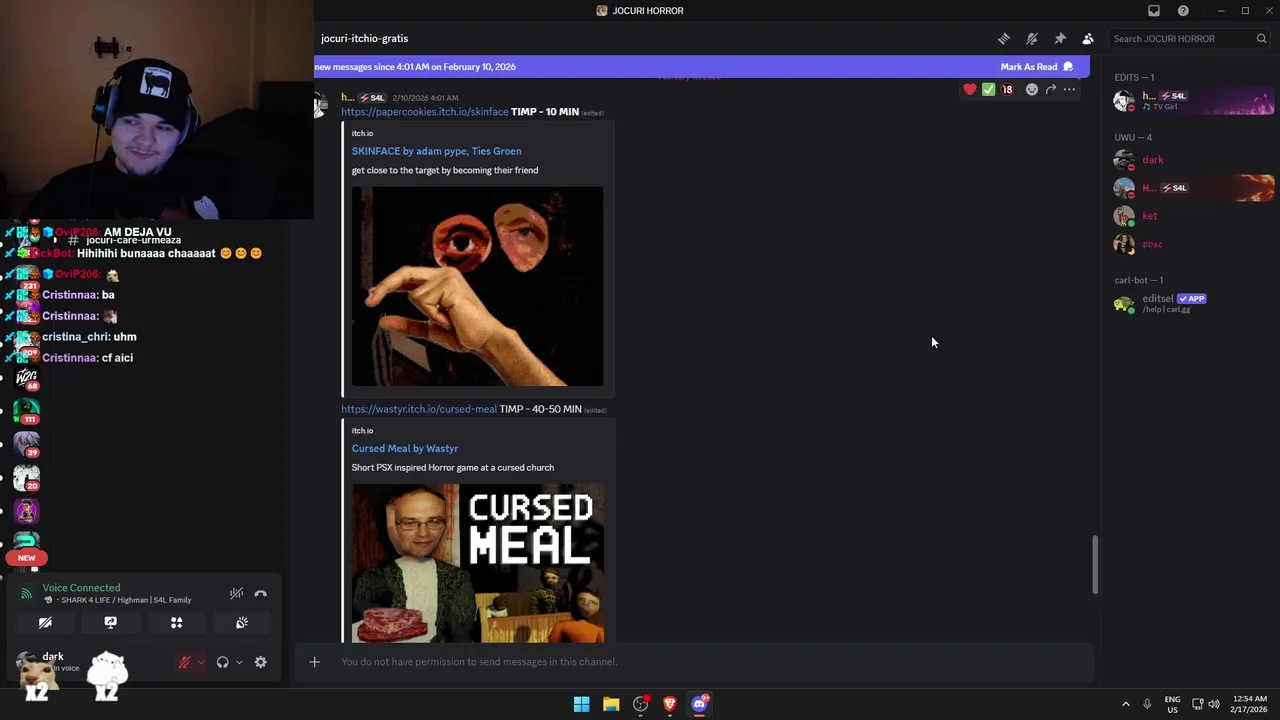Open the ENG US language switcher
This screenshot has height=720, width=1280.
(1172, 704)
